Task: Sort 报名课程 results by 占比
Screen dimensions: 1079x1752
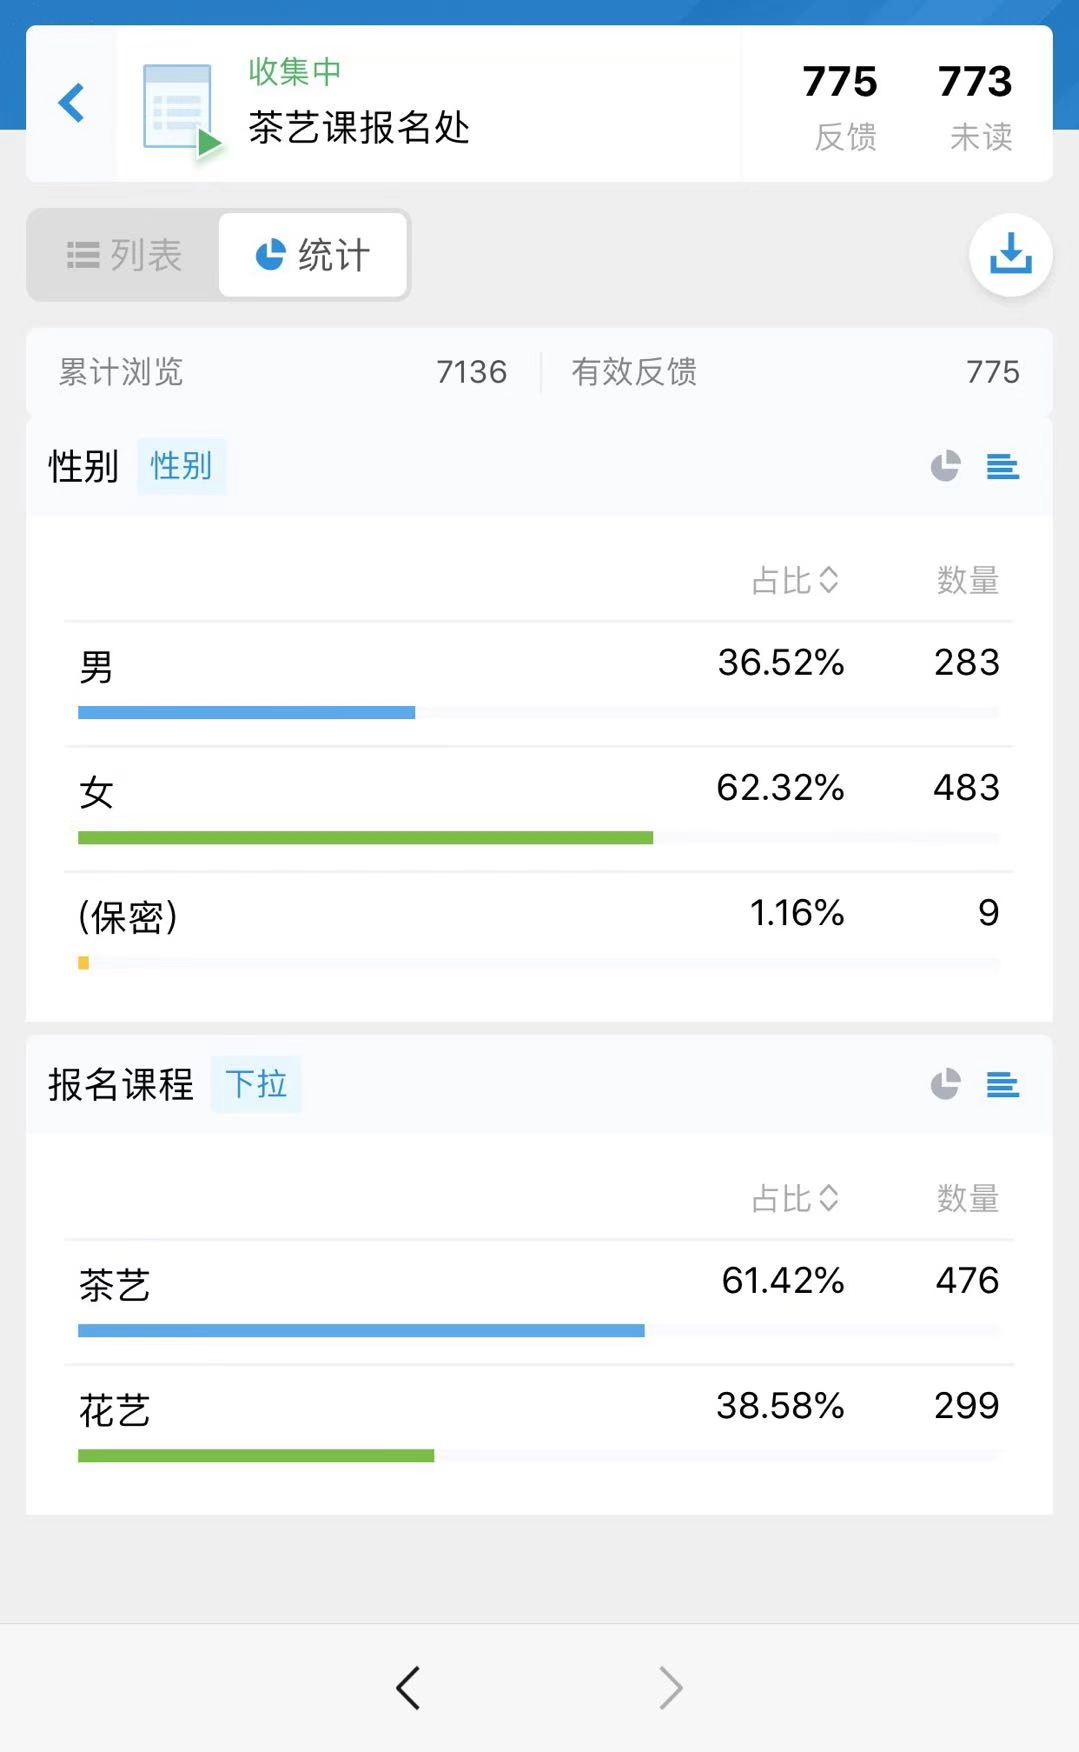Action: pyautogui.click(x=795, y=1198)
